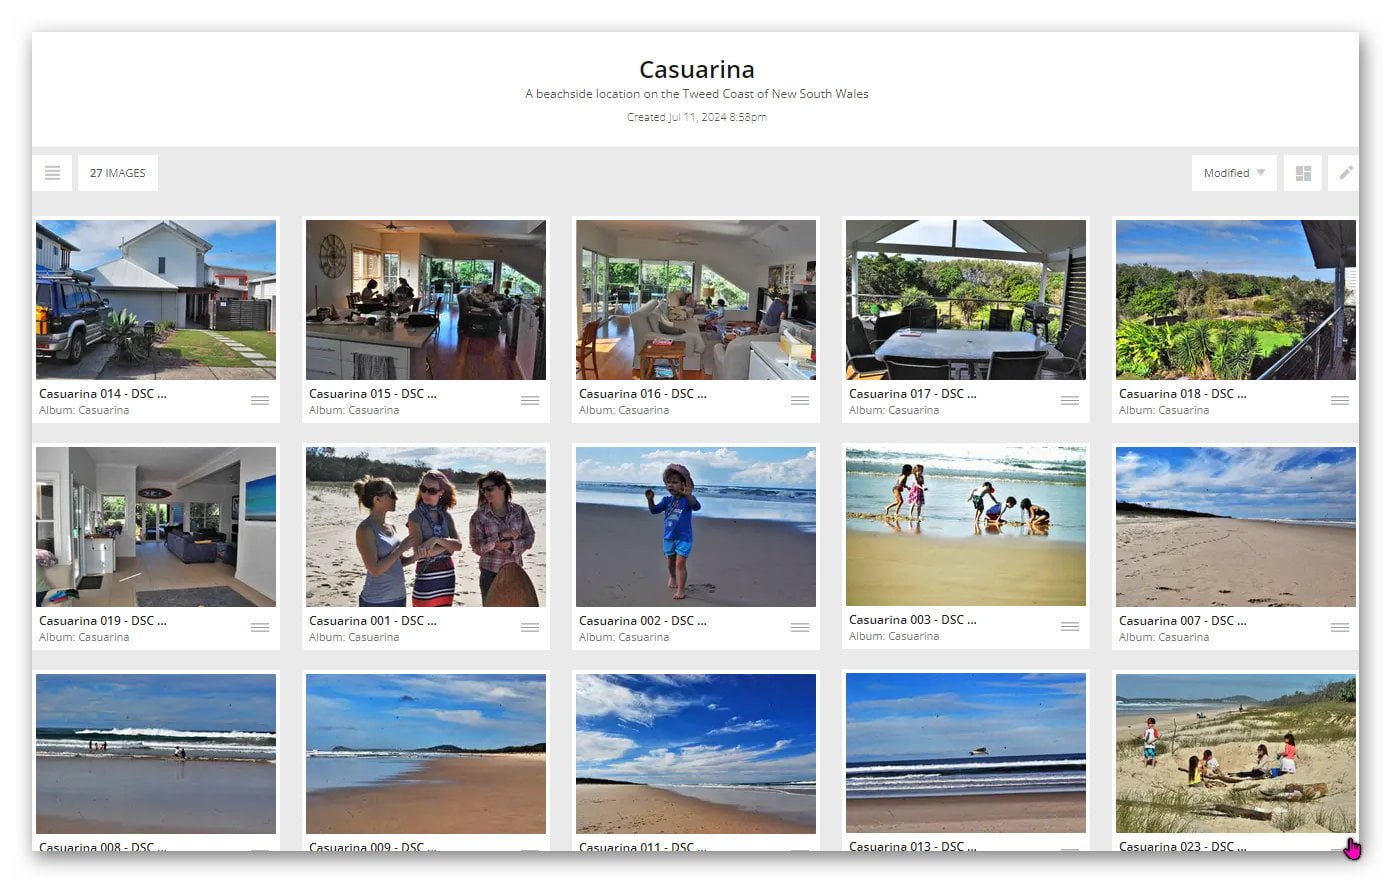
Task: Click the 'Casuarina 001 - DSC ...' title
Action: pyautogui.click(x=373, y=621)
